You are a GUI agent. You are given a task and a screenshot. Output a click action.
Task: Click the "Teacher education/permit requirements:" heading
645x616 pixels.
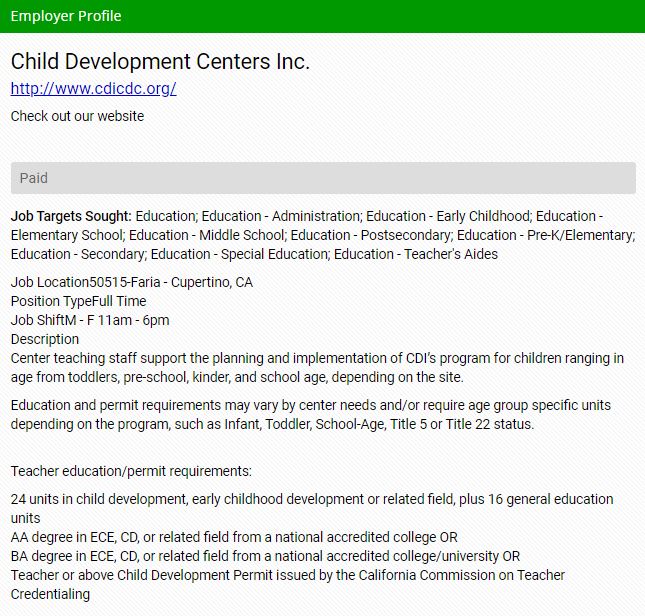tap(131, 471)
